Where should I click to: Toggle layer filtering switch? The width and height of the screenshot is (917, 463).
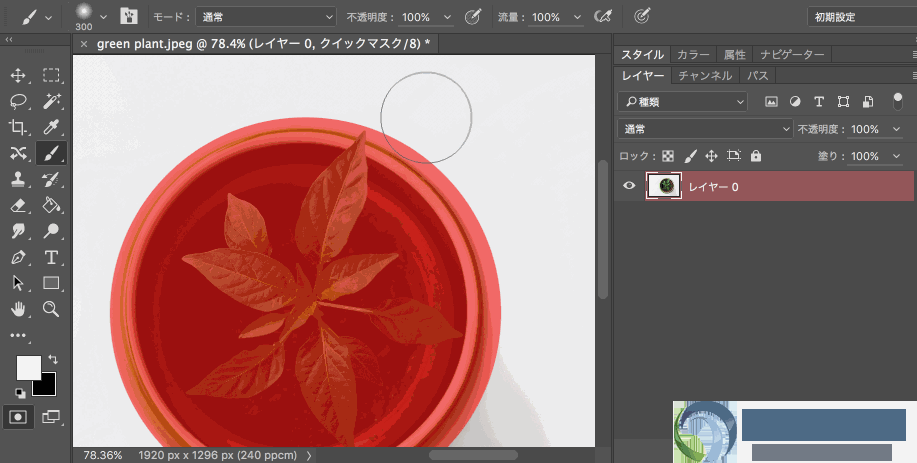click(x=898, y=101)
